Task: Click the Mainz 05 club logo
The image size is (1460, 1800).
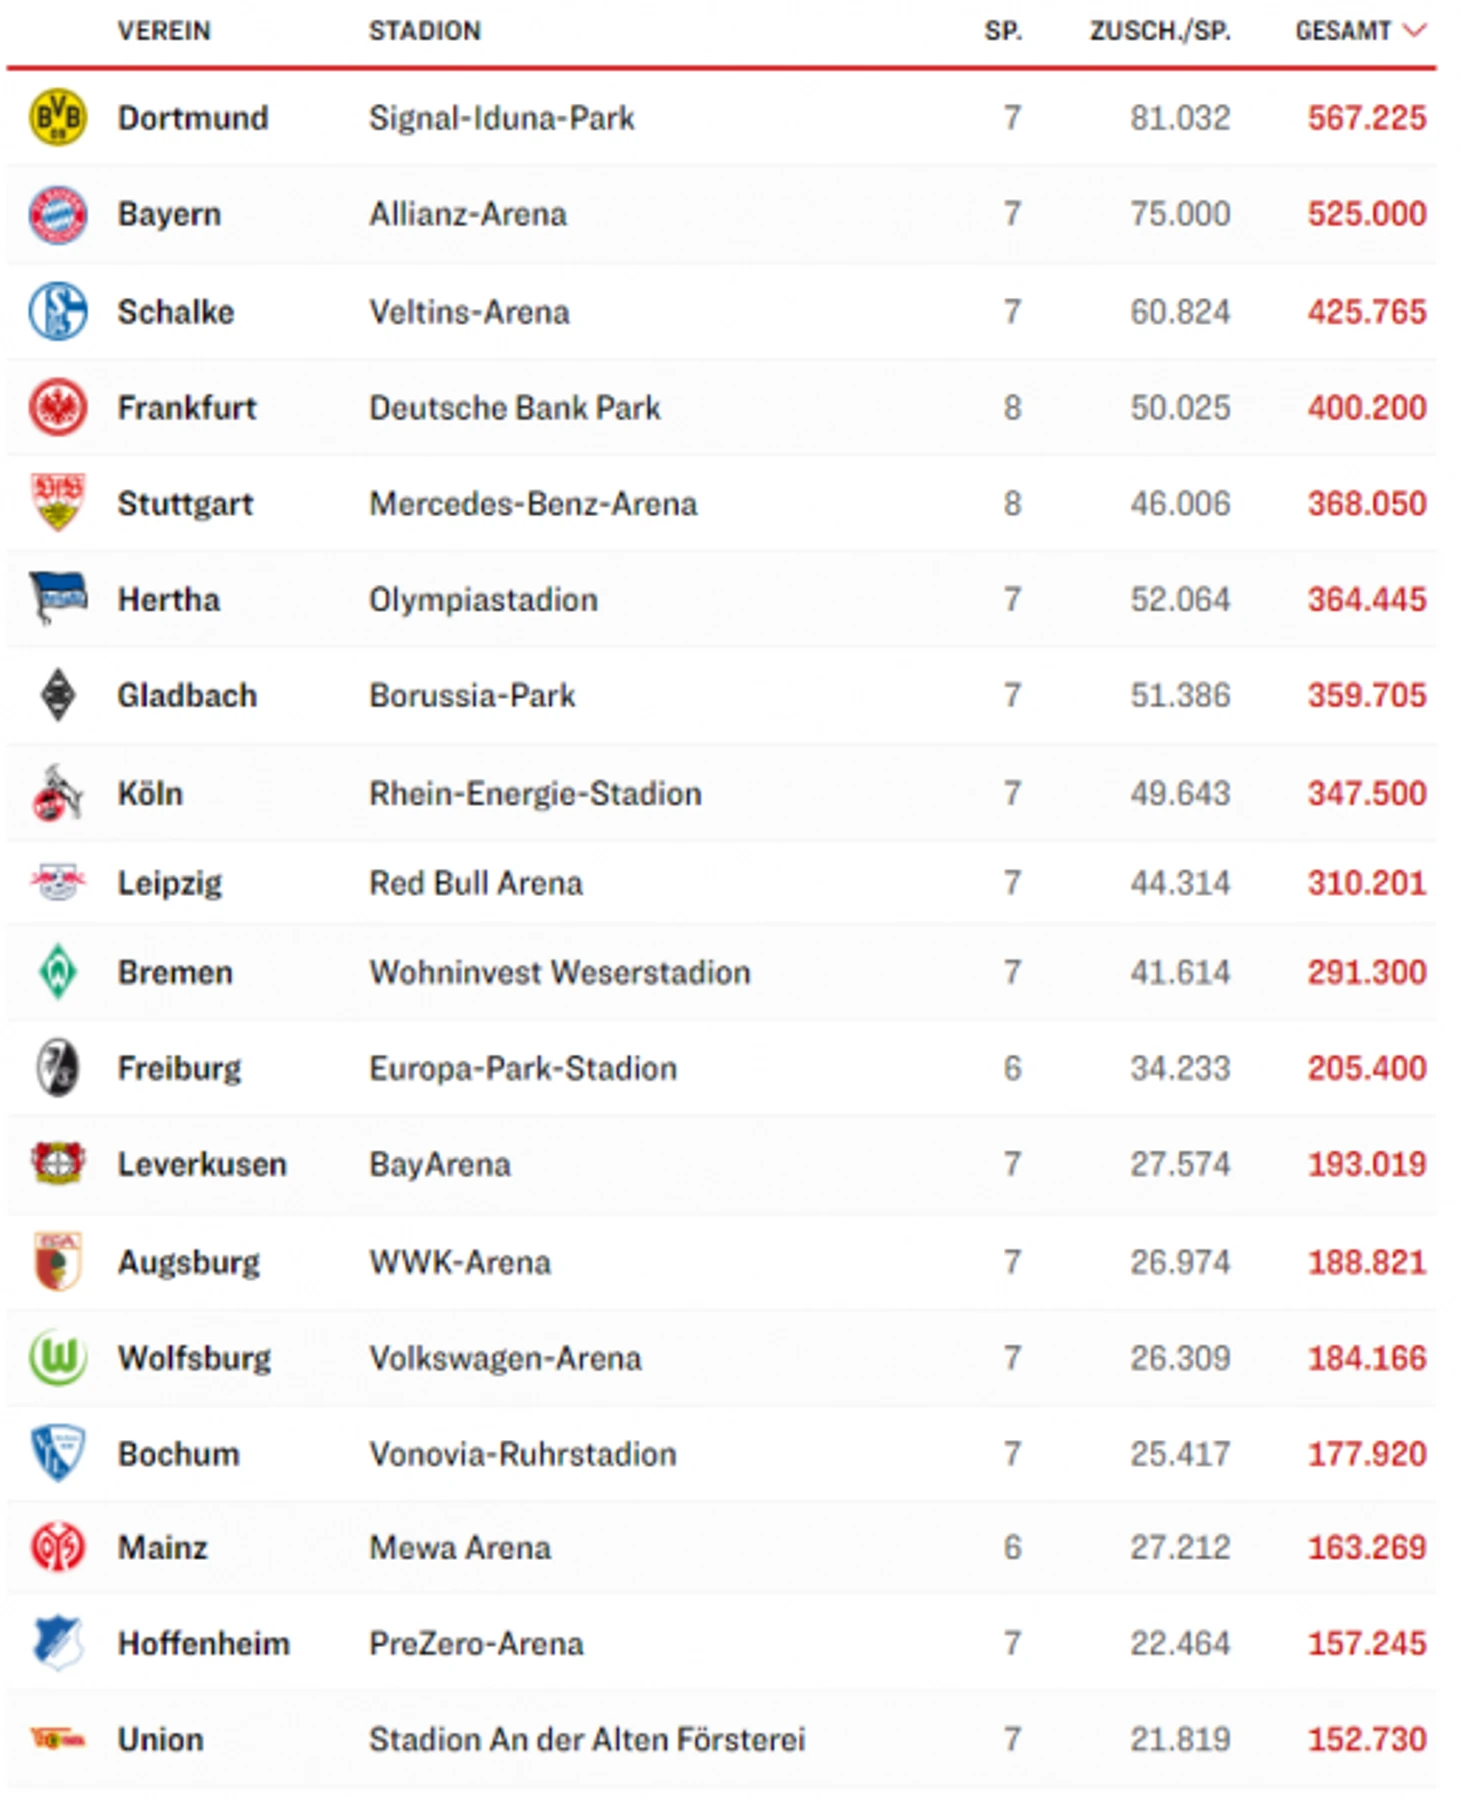Action: coord(58,1547)
